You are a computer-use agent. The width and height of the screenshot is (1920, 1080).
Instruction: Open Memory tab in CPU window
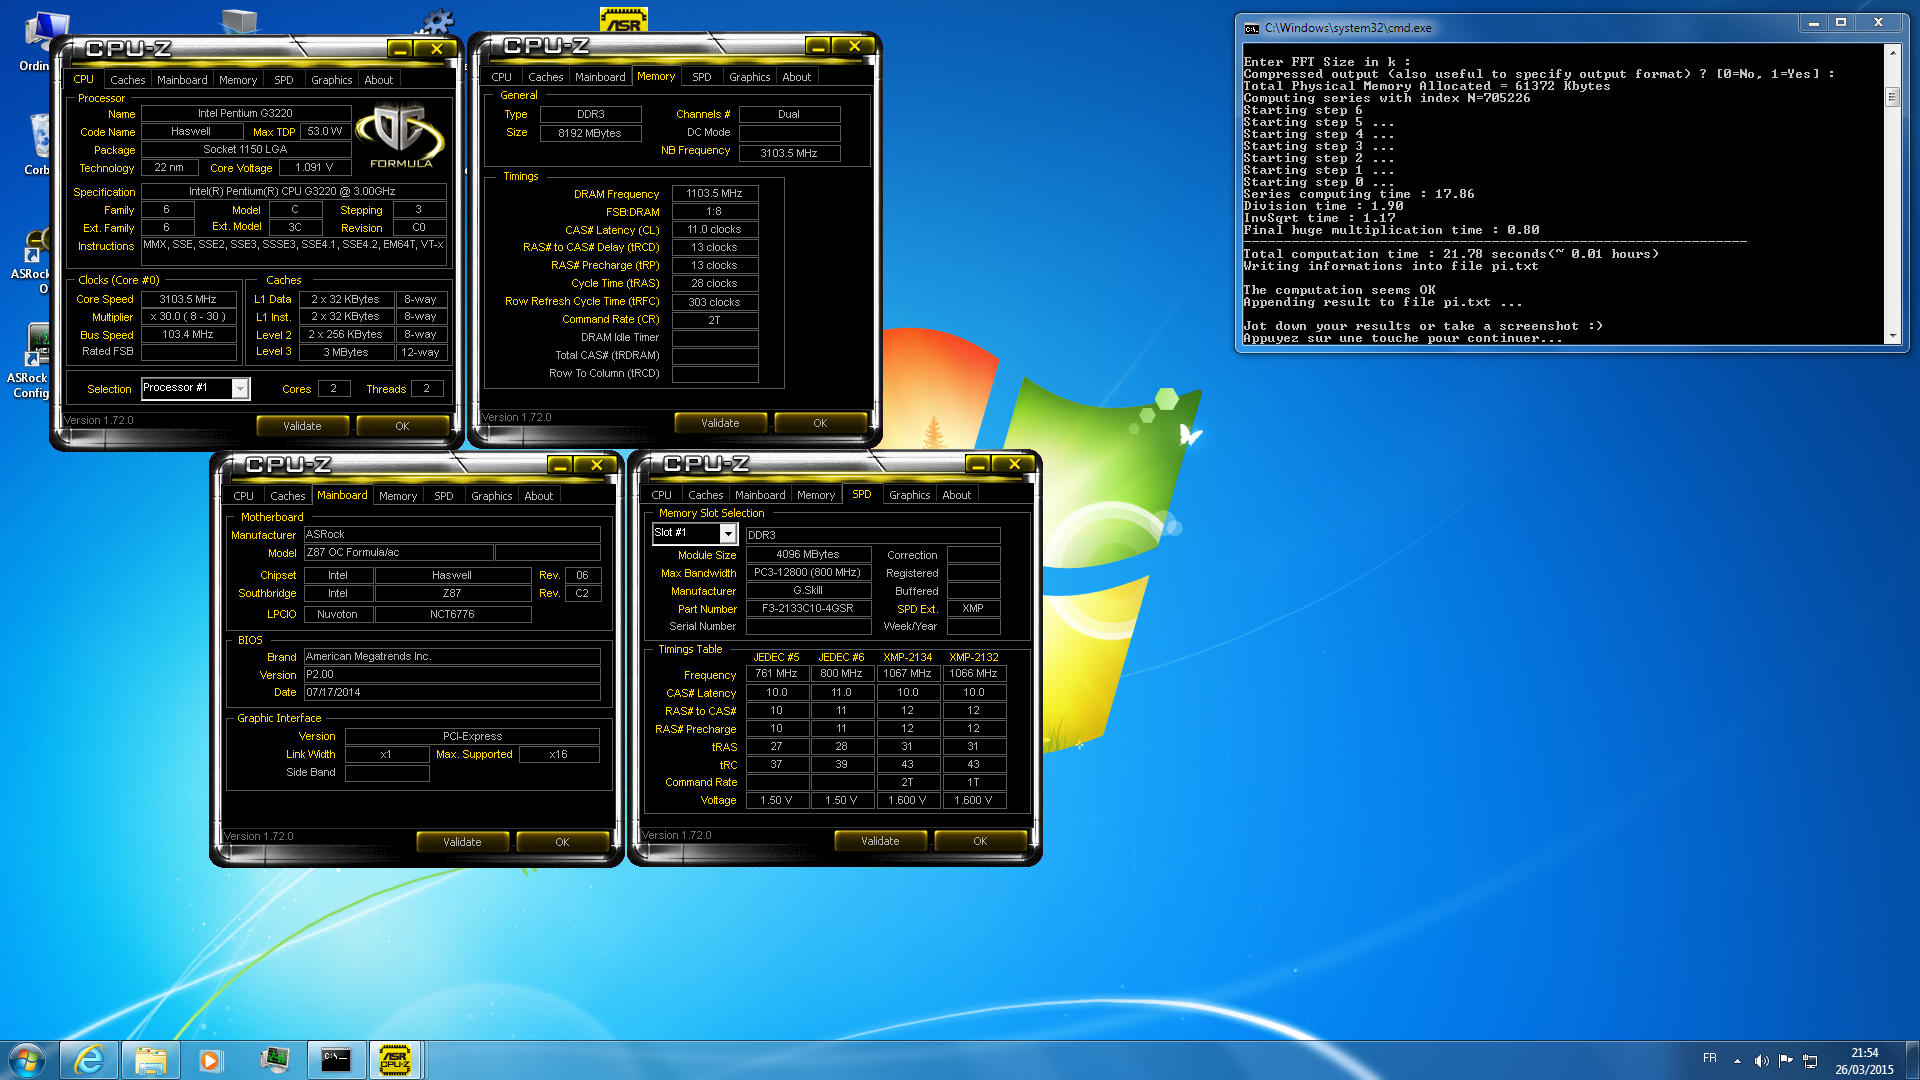[x=238, y=80]
